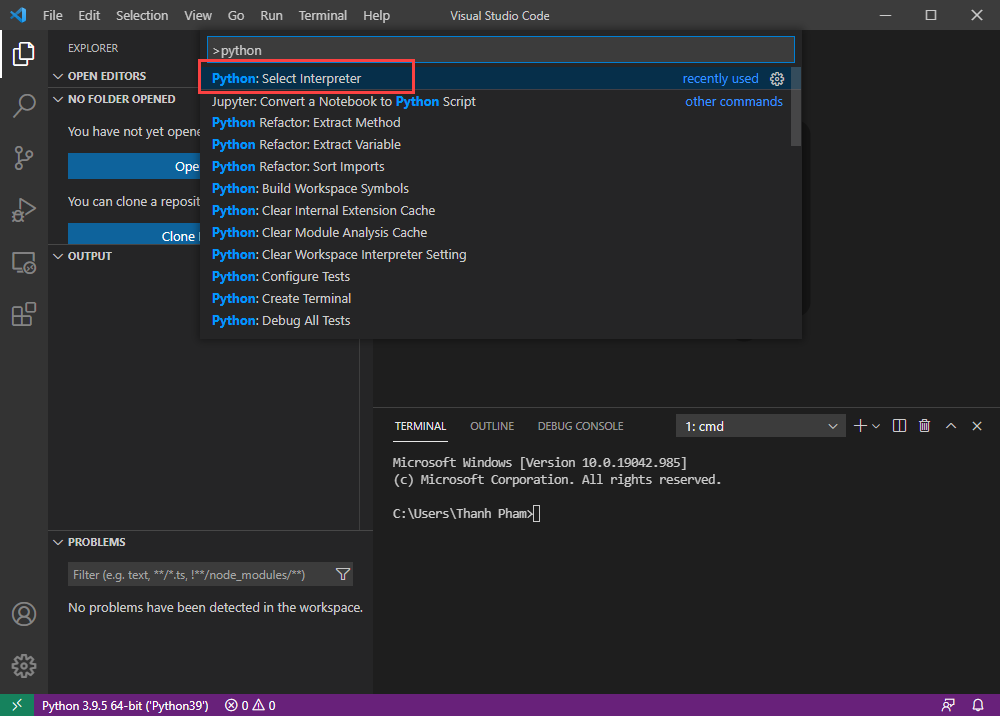
Task: Open the Selection menu
Action: 142,15
